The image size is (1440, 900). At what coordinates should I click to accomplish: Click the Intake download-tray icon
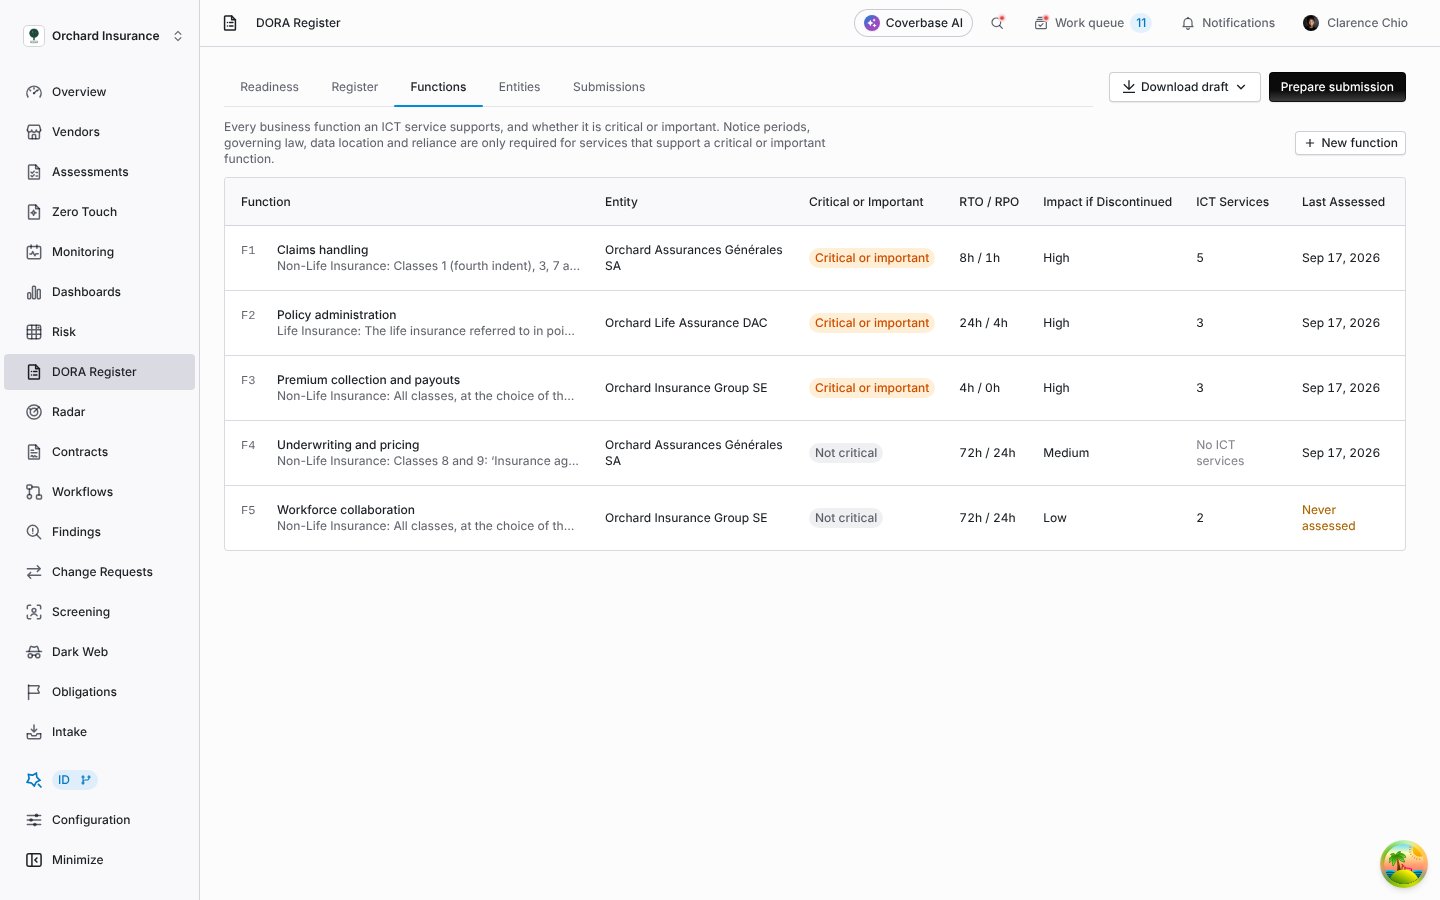pyautogui.click(x=34, y=732)
